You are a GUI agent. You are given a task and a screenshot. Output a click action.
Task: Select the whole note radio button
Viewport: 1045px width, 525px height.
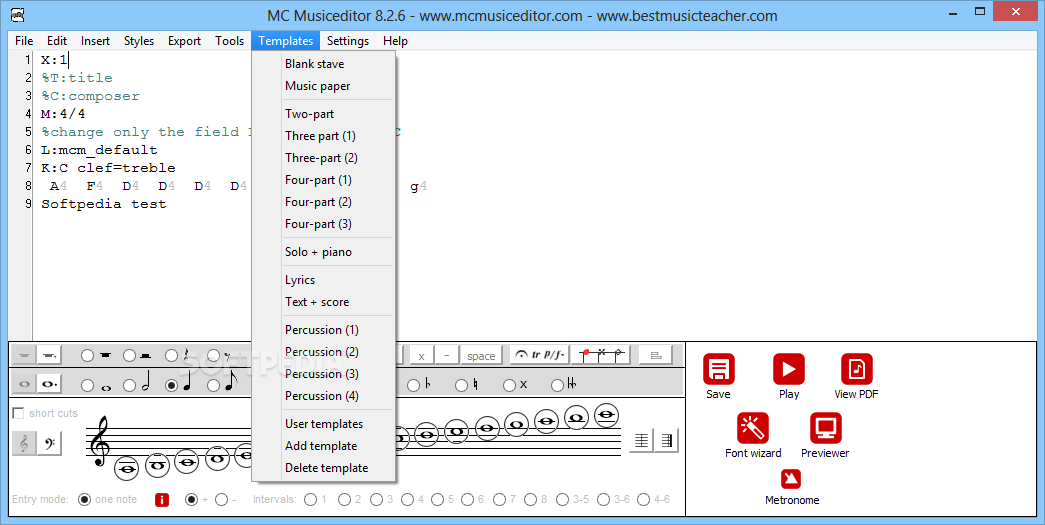click(x=87, y=385)
